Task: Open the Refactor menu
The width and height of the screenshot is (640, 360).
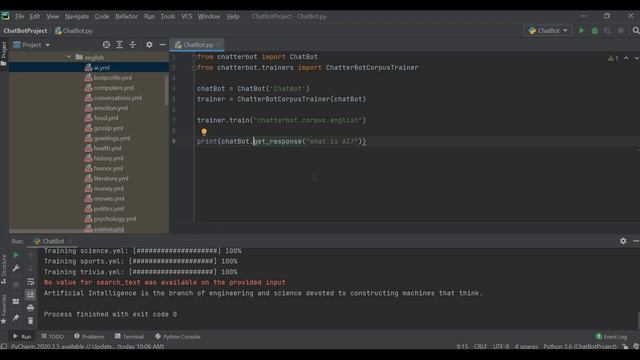Action: pyautogui.click(x=126, y=16)
